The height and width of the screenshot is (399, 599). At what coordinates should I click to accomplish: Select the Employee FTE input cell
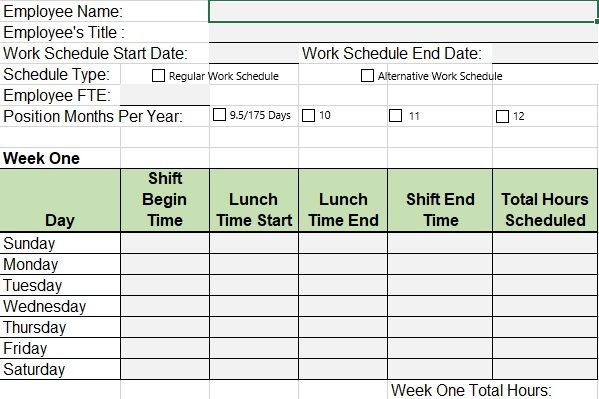point(165,95)
